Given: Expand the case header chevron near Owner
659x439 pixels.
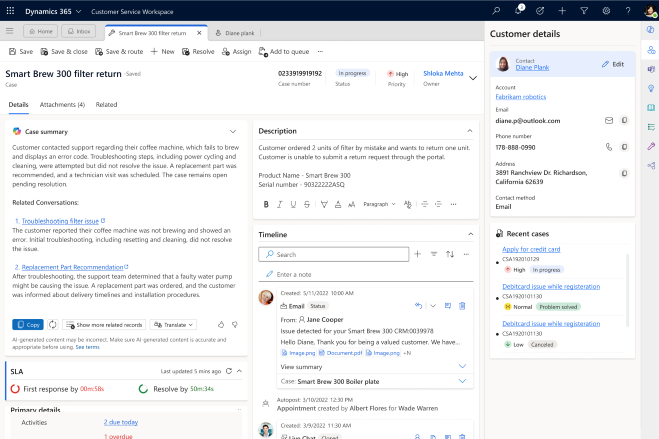Looking at the screenshot, I should click(473, 78).
